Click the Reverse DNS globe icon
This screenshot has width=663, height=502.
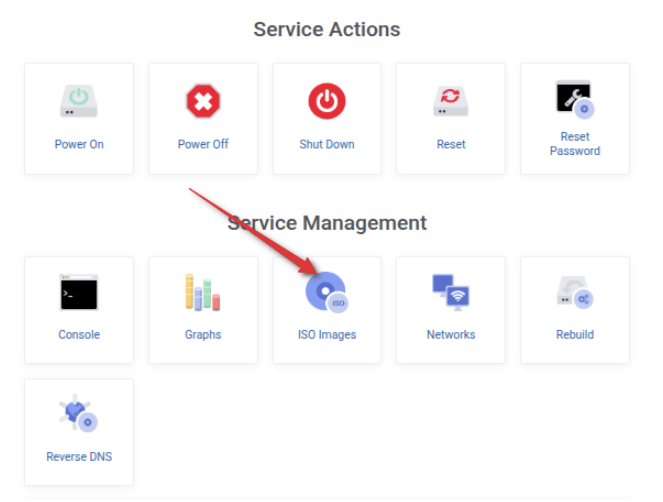click(x=78, y=413)
